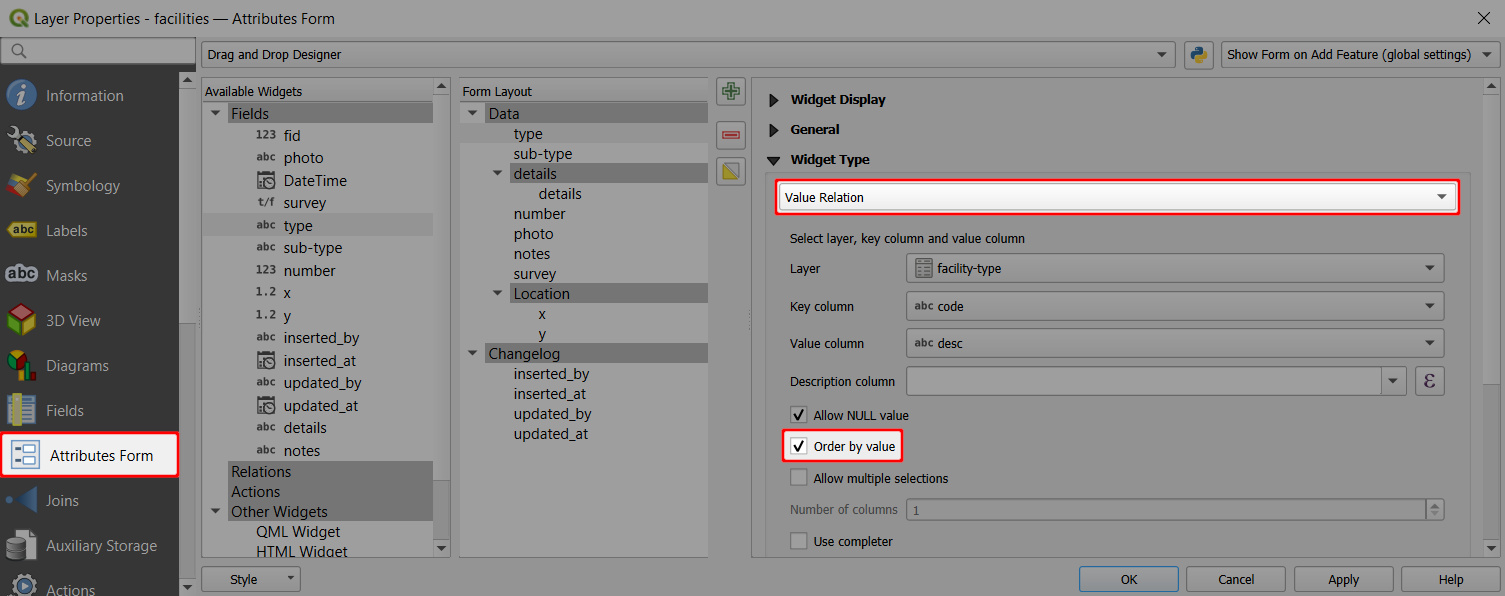Select the updated_at field calendar icon
The image size is (1505, 596).
pos(266,405)
